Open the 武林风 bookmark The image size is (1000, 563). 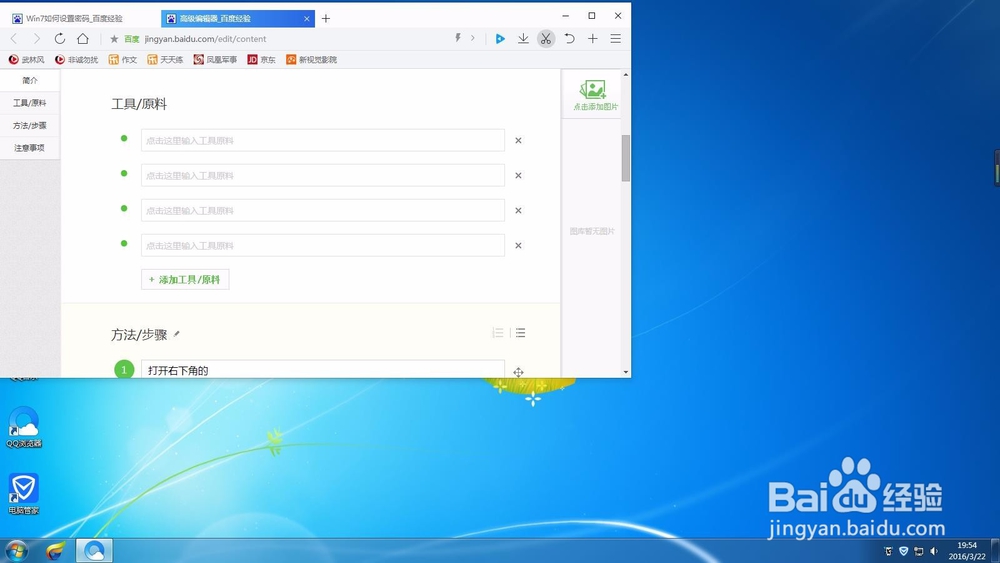point(27,59)
